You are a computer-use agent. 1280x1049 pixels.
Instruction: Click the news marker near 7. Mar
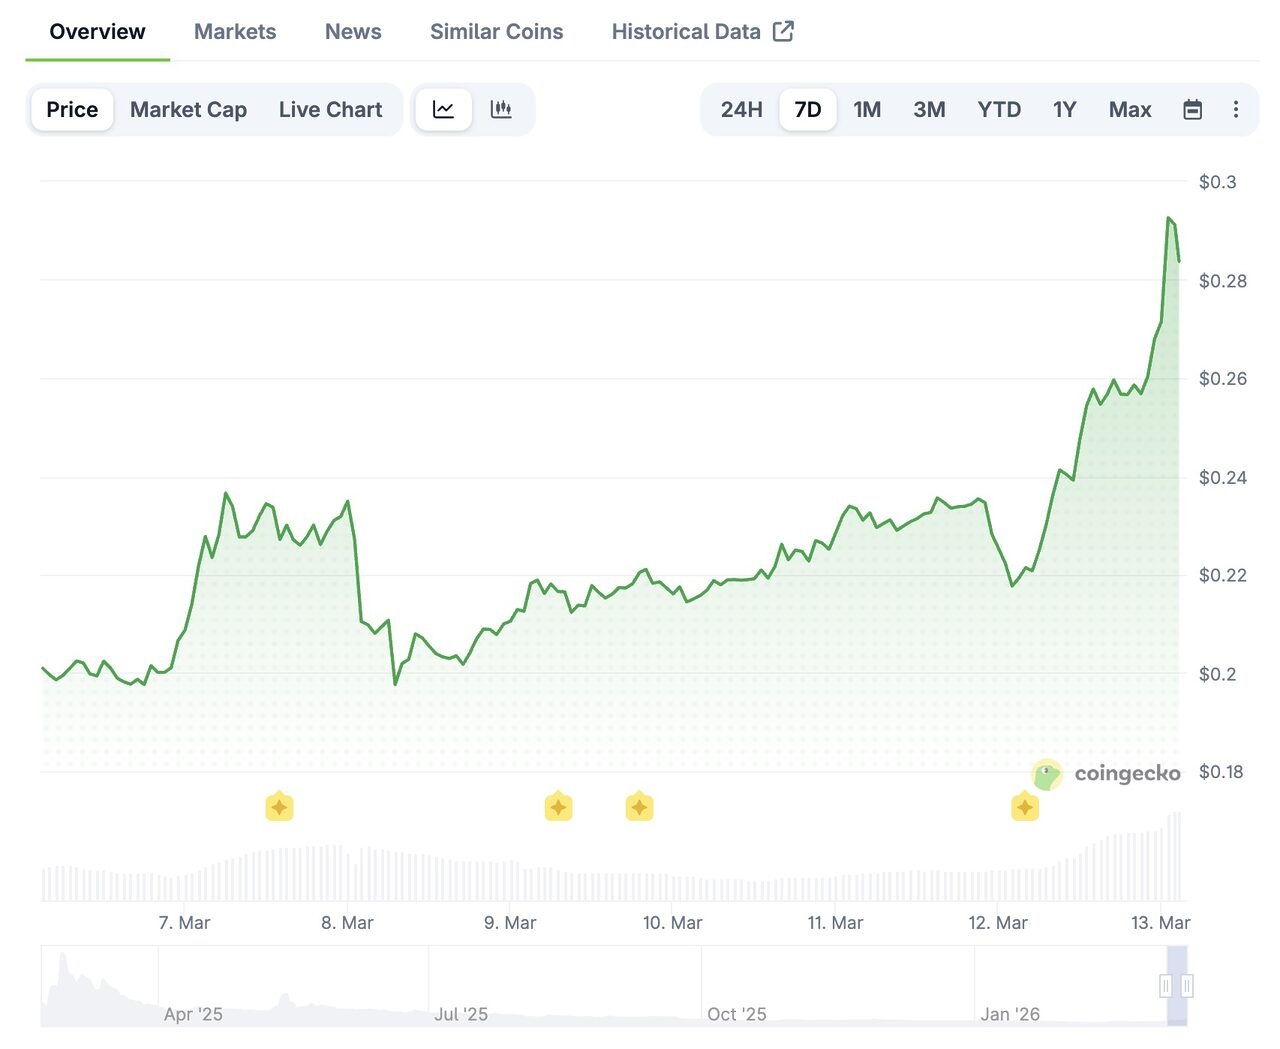(279, 806)
